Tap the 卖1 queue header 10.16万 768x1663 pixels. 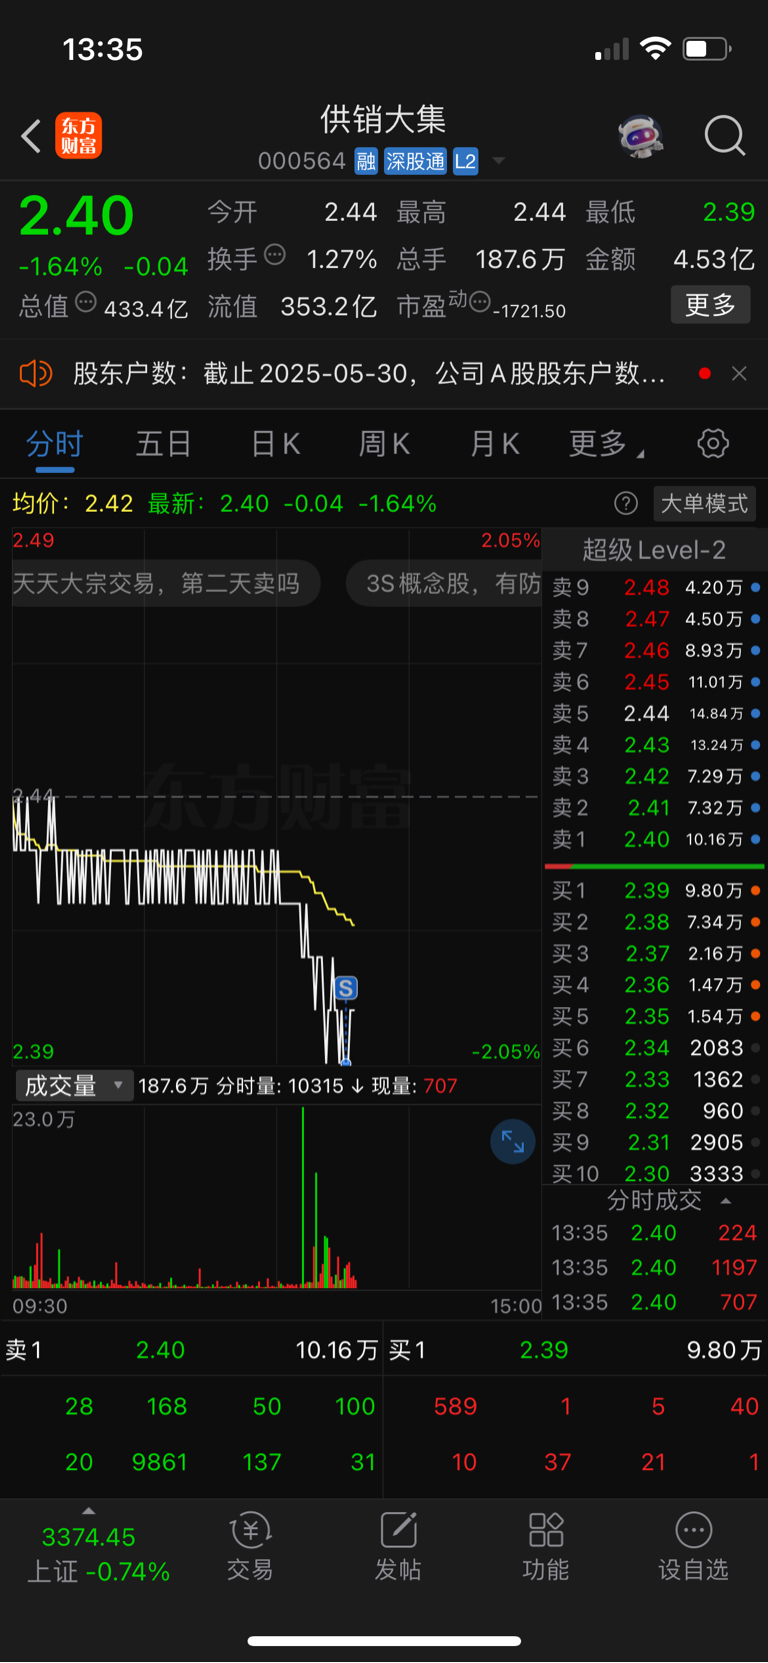[191, 1350]
